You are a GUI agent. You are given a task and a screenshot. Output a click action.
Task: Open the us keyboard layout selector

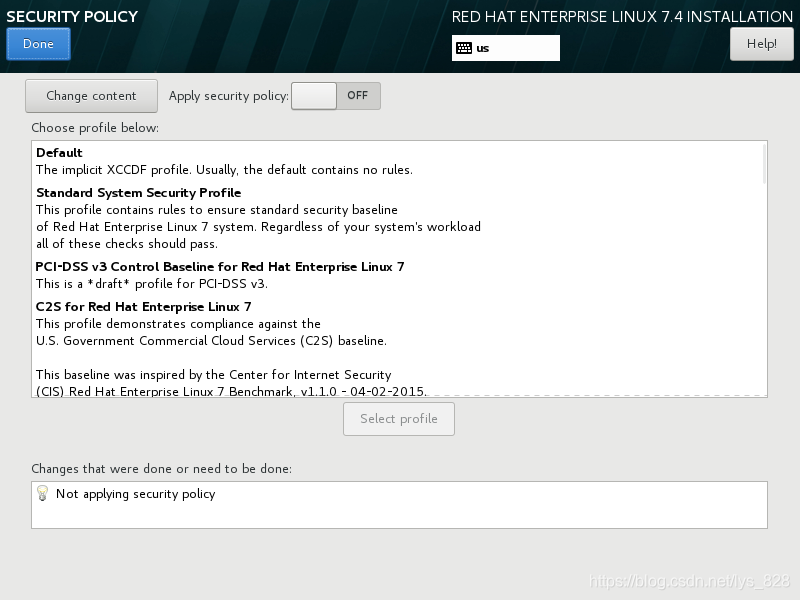506,48
